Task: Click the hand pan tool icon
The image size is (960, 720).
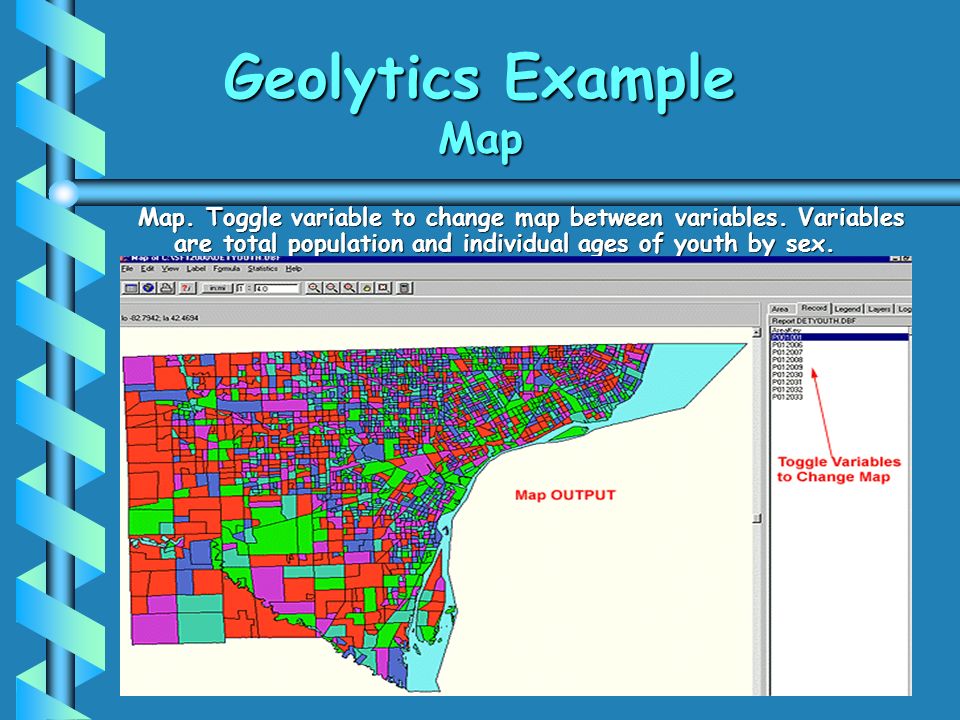Action: 367,288
